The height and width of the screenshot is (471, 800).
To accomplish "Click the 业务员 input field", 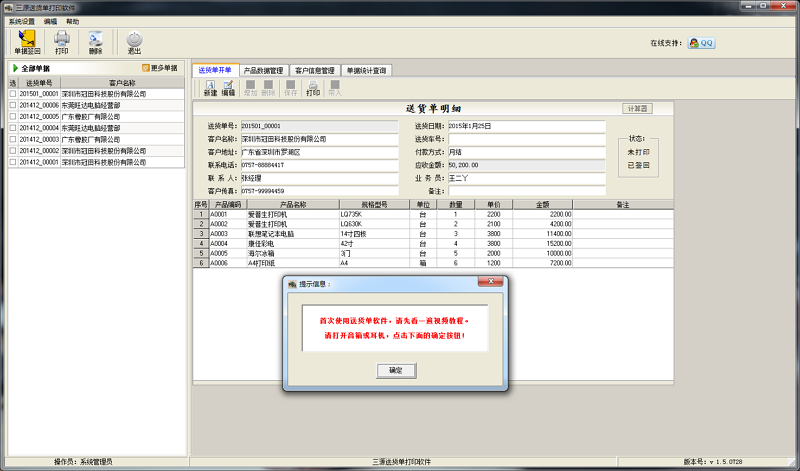I will [527, 178].
